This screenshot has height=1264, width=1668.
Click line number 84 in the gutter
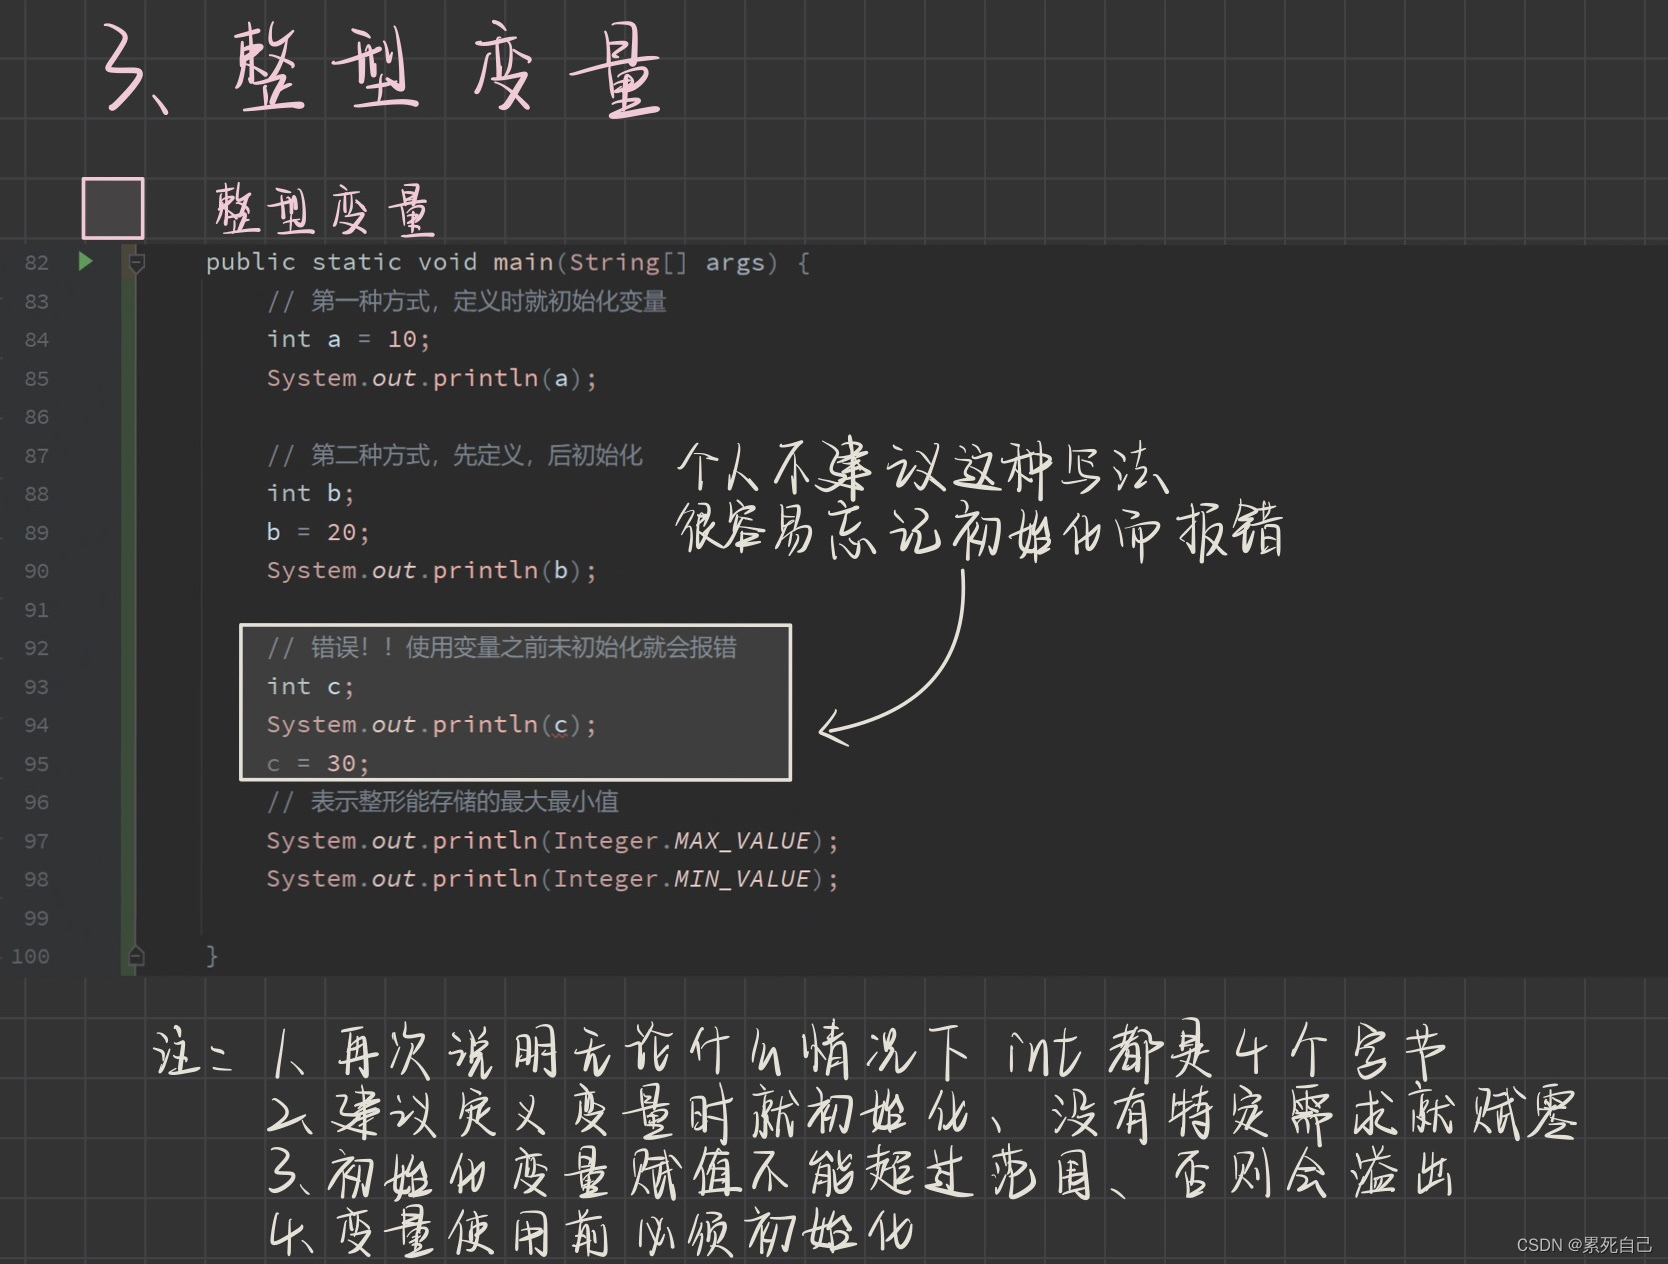pyautogui.click(x=36, y=340)
